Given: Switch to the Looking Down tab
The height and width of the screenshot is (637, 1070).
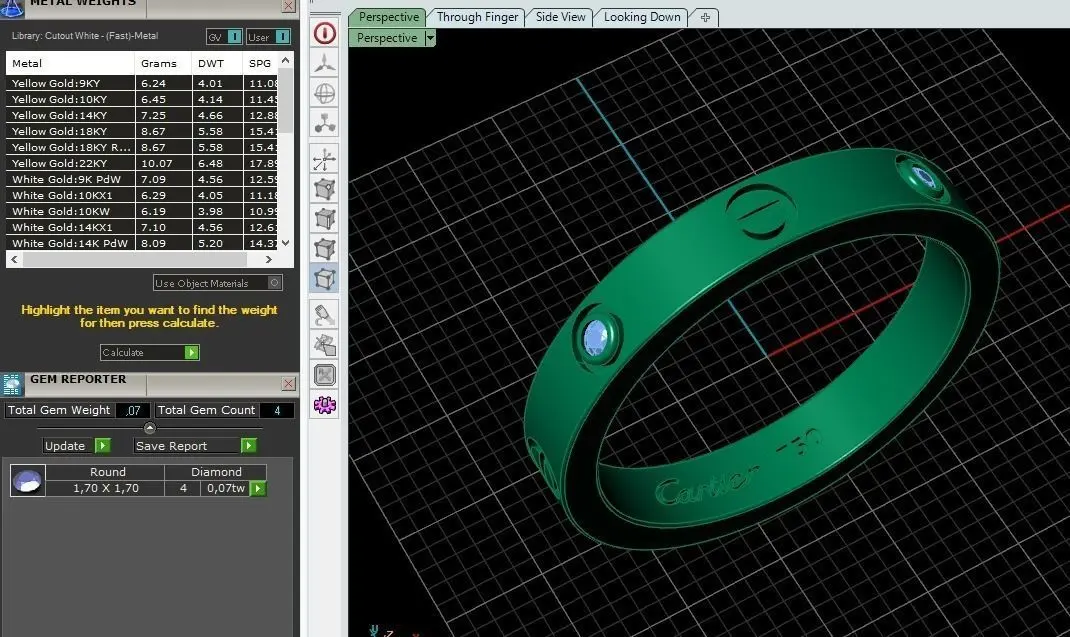Looking at the screenshot, I should [x=642, y=17].
